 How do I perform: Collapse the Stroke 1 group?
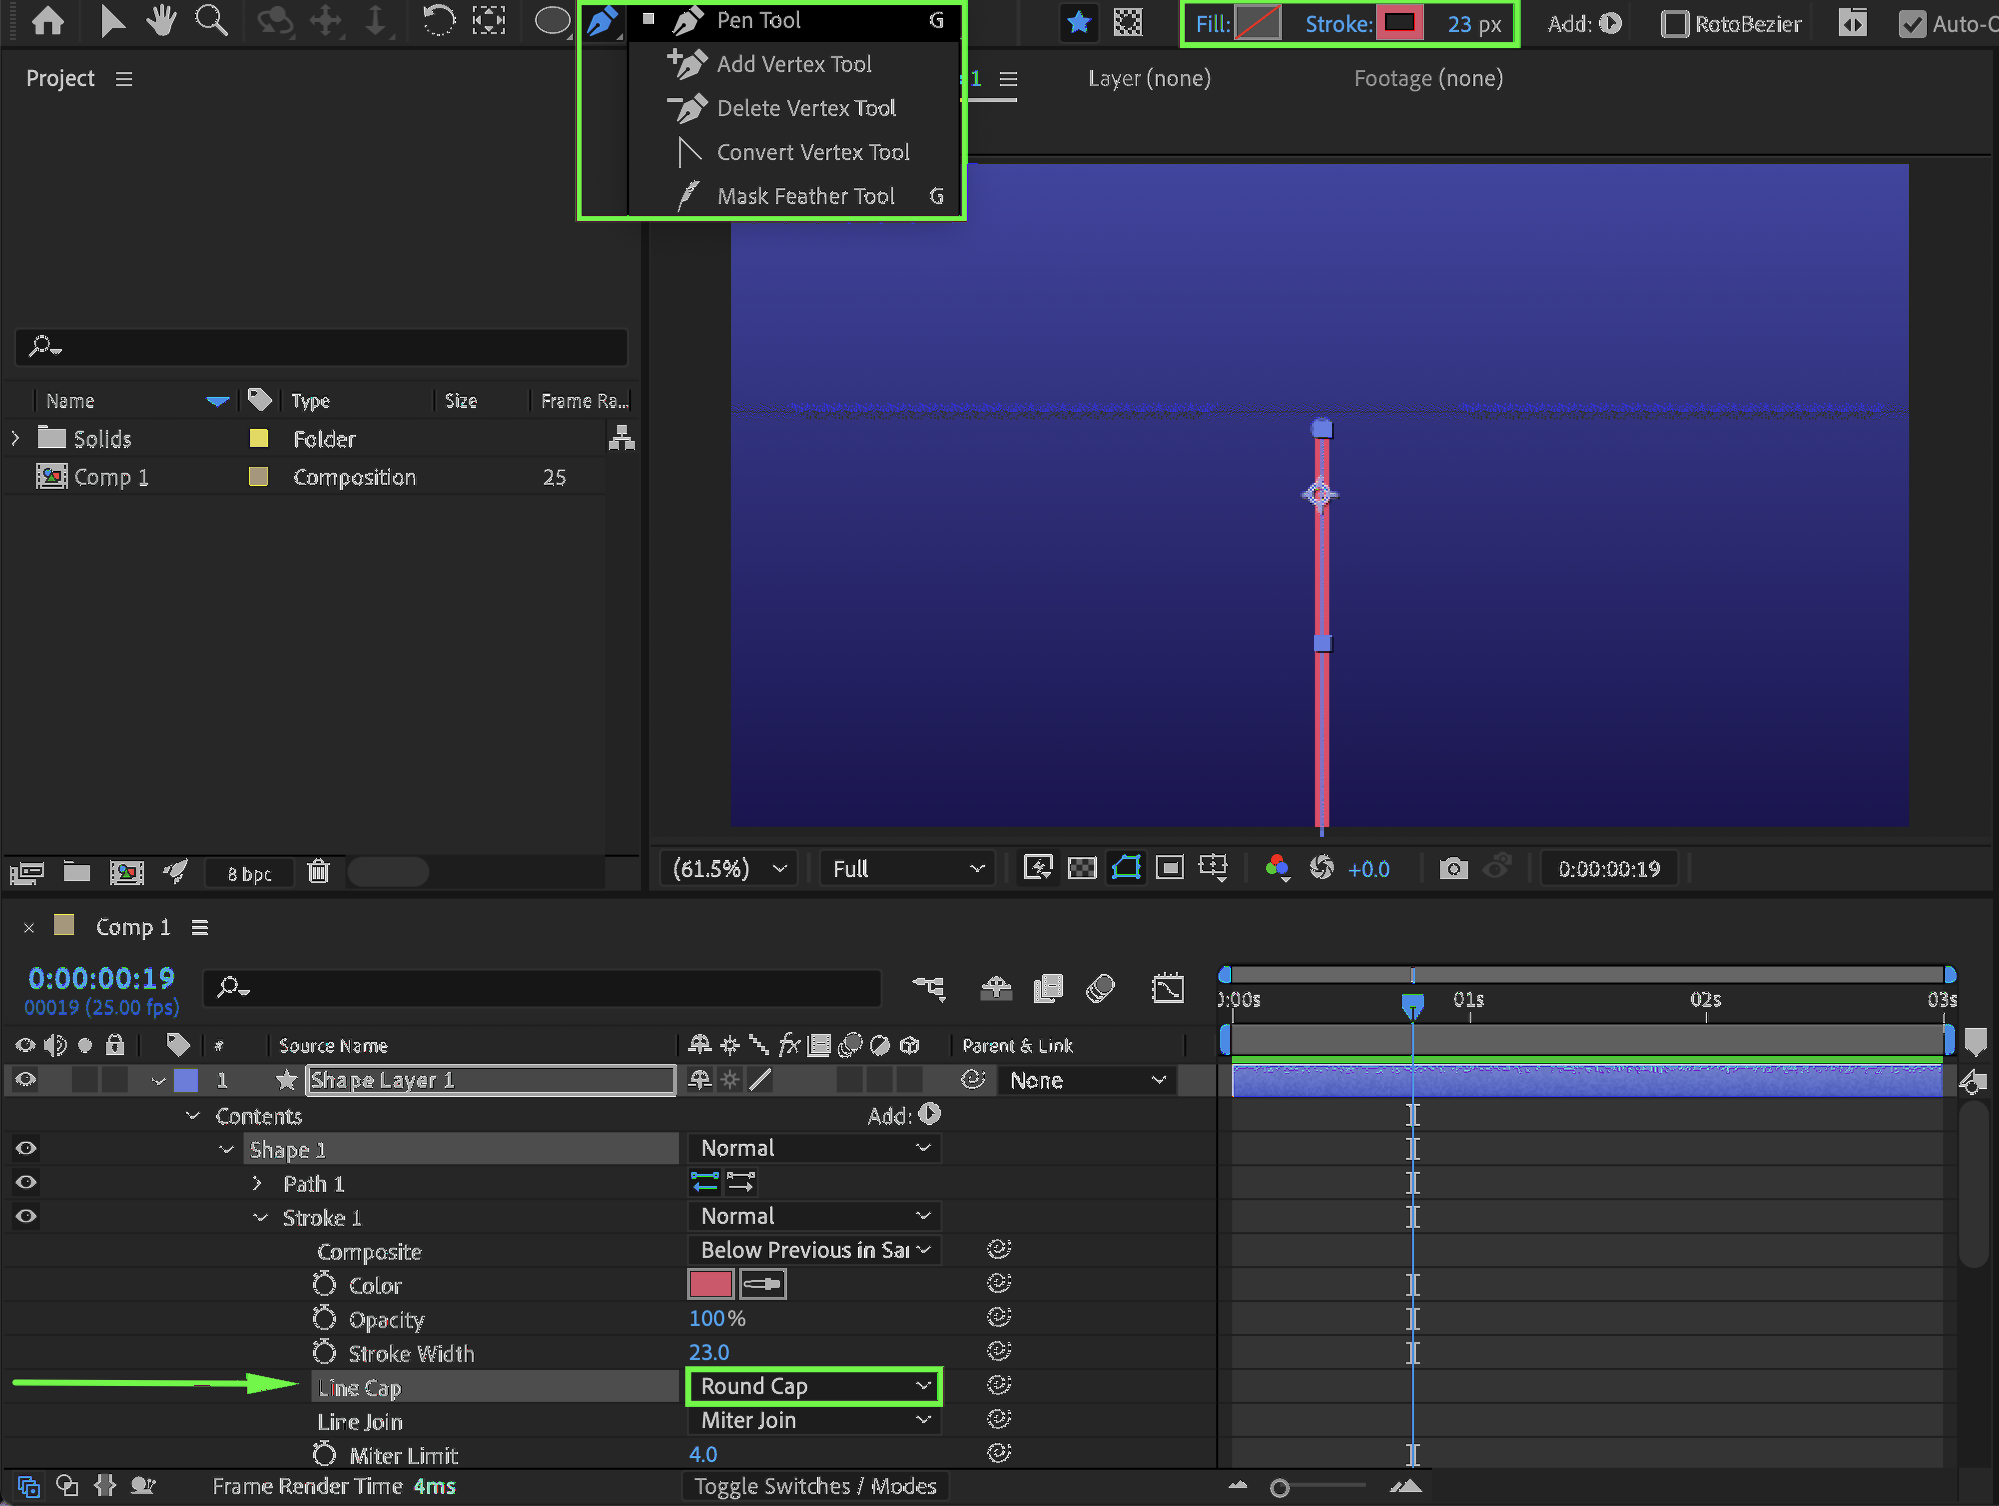pyautogui.click(x=260, y=1217)
